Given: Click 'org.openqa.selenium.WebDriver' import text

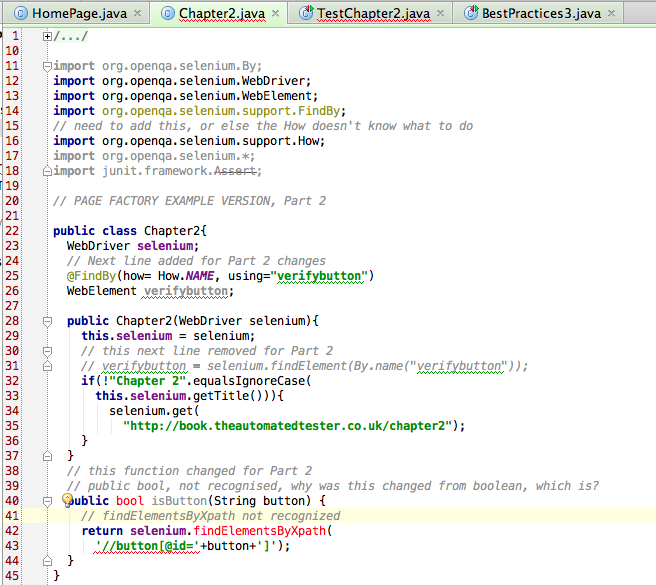Looking at the screenshot, I should point(203,81).
